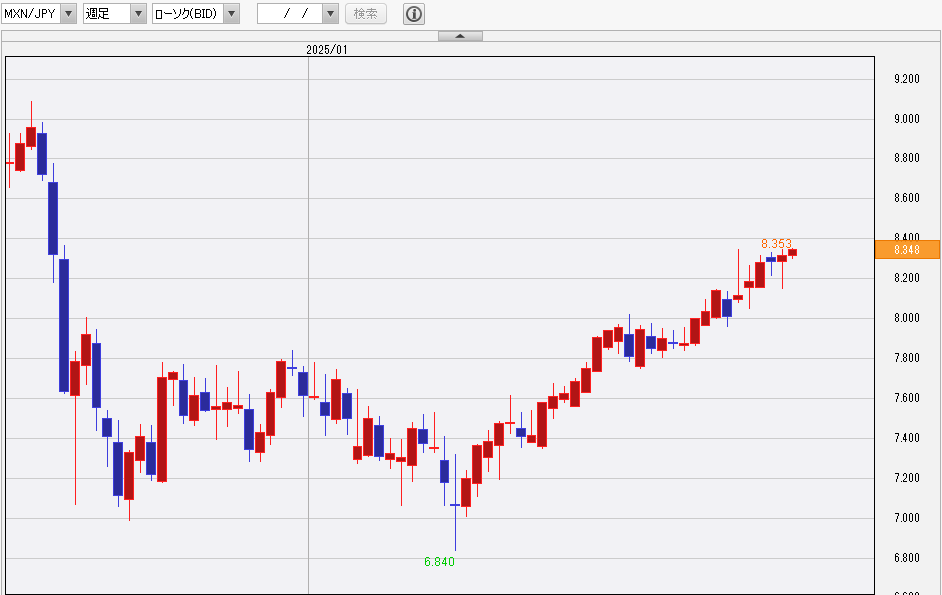This screenshot has width=942, height=595.
Task: Click the 9.000 price axis label
Action: tap(907, 119)
